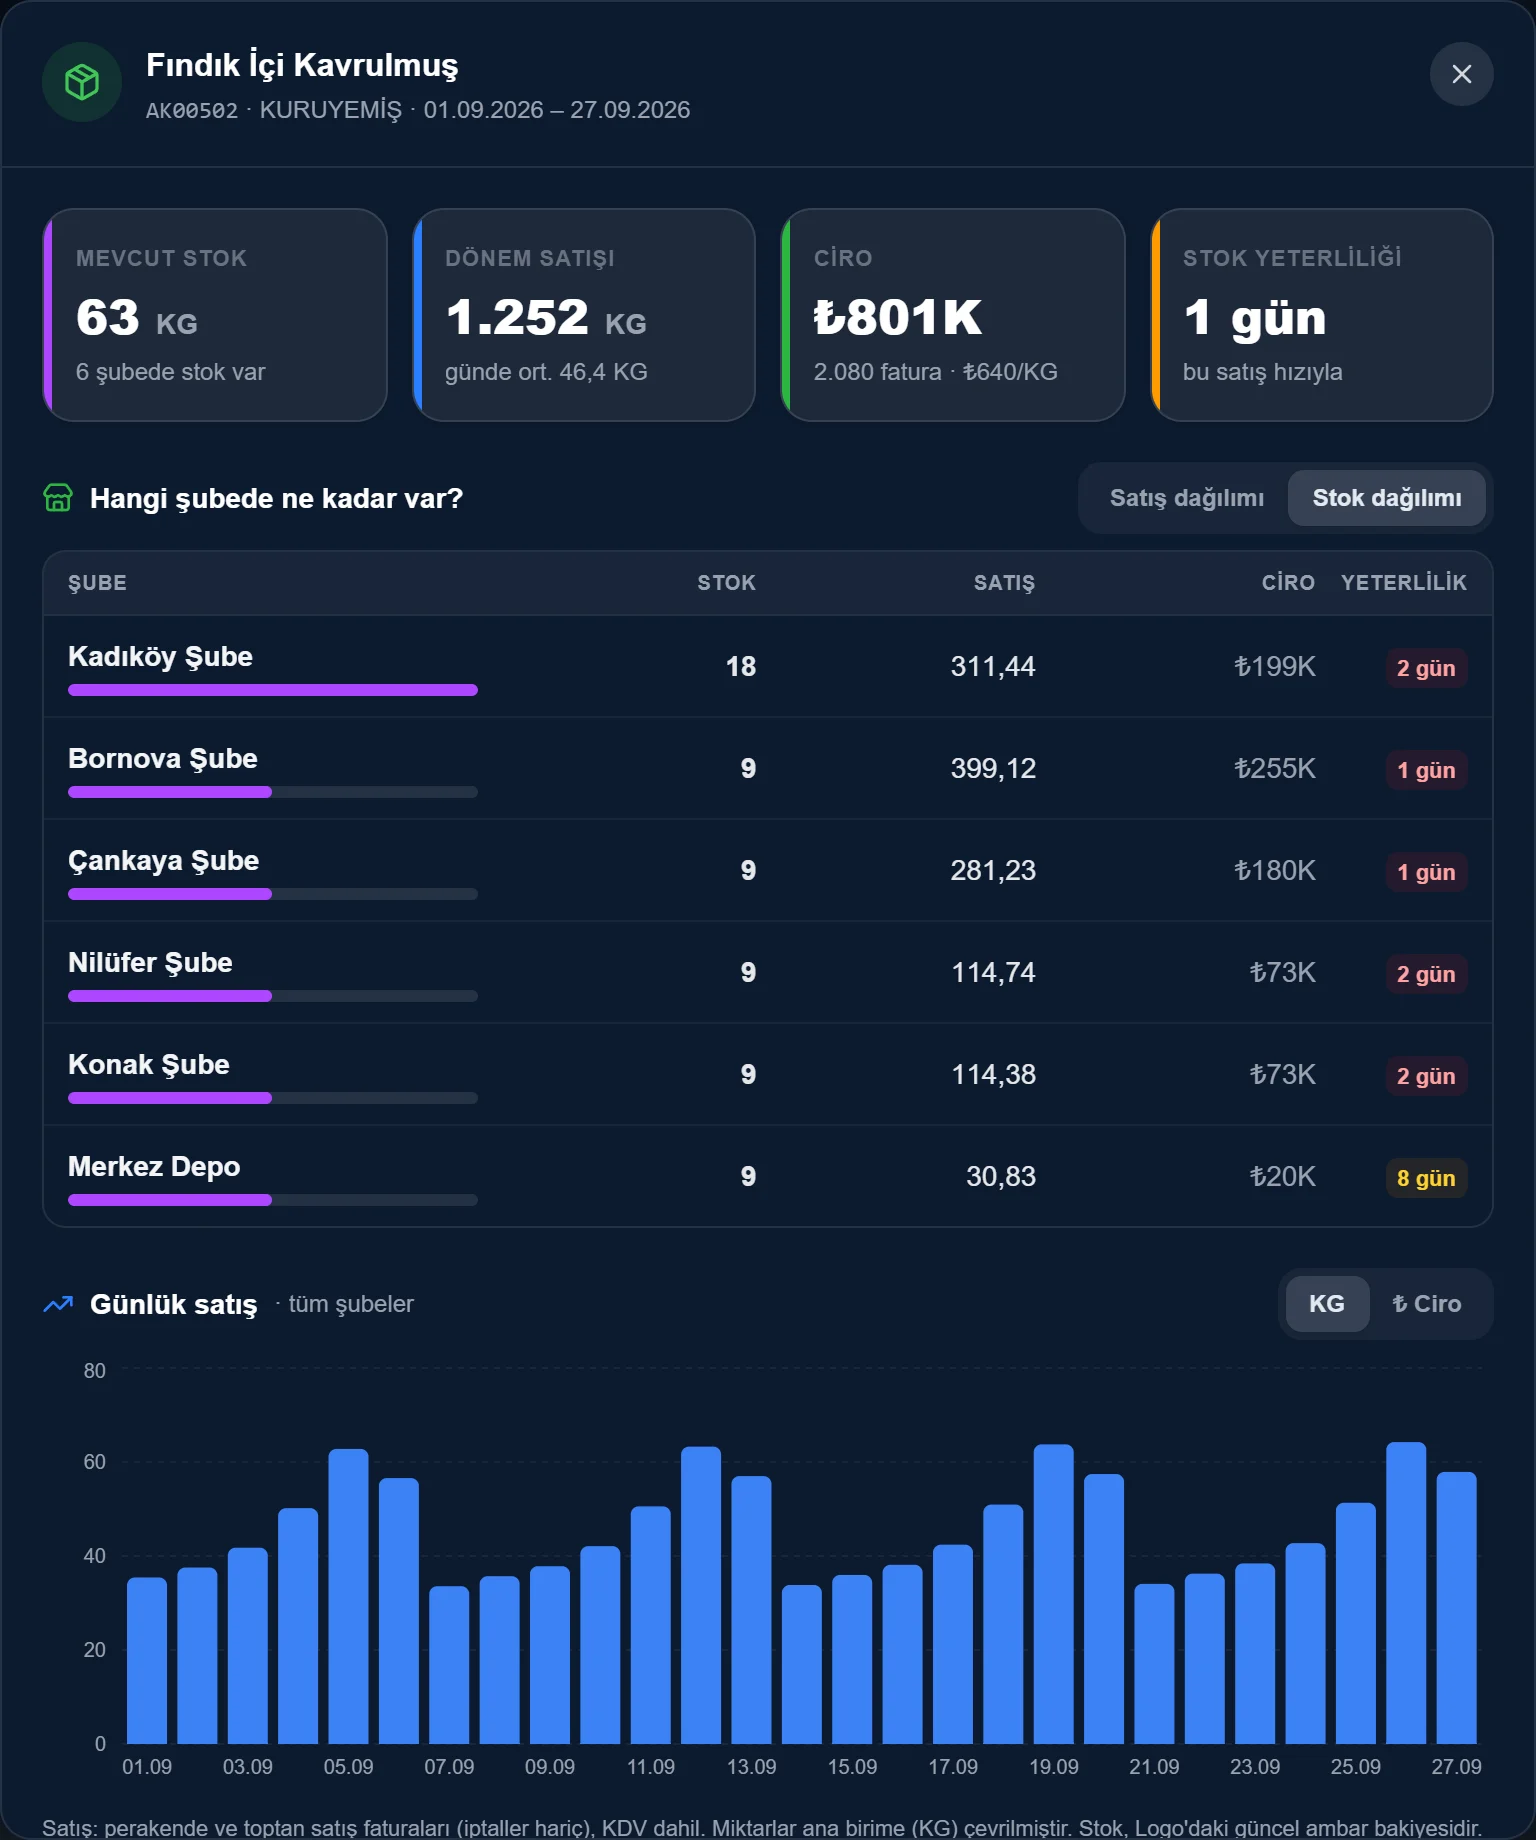
Task: Click Kadıköy's sales value 311,44
Action: pyautogui.click(x=993, y=667)
